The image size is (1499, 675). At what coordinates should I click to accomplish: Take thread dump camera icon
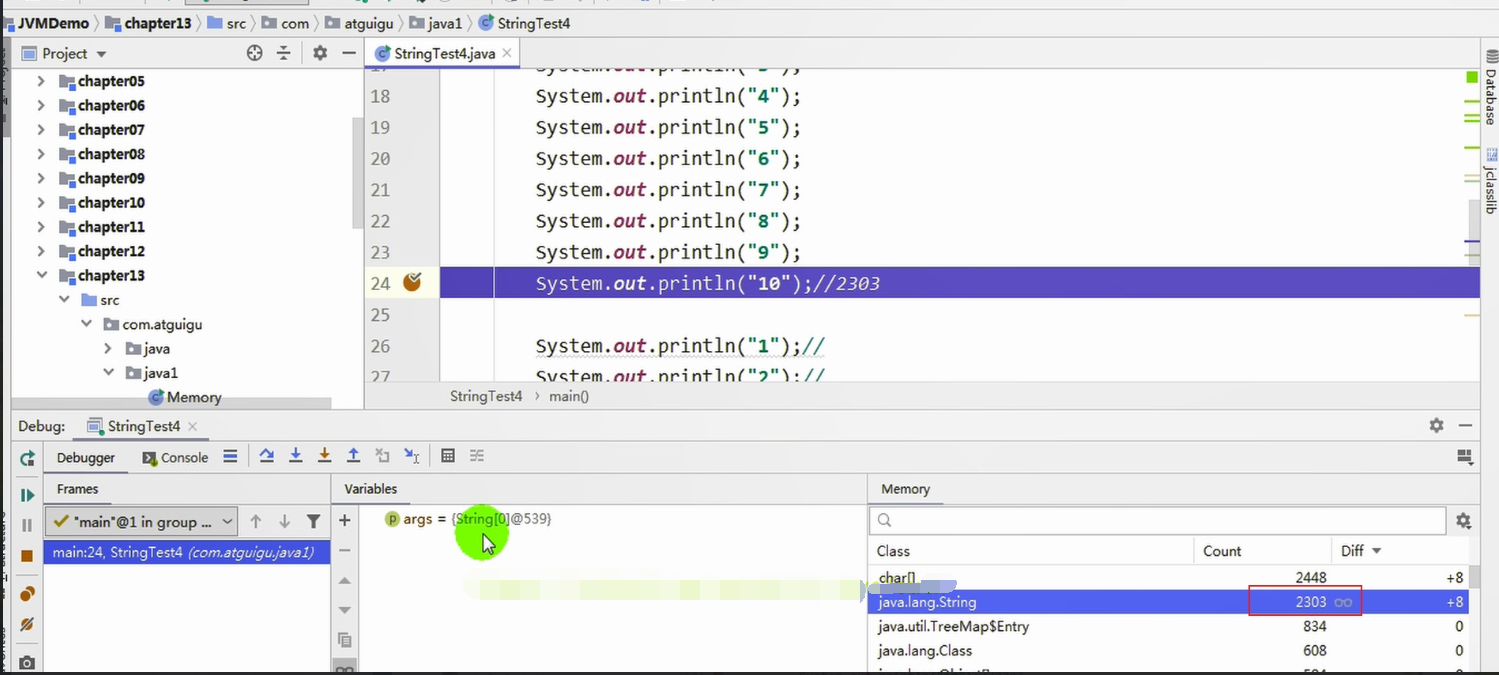27,662
